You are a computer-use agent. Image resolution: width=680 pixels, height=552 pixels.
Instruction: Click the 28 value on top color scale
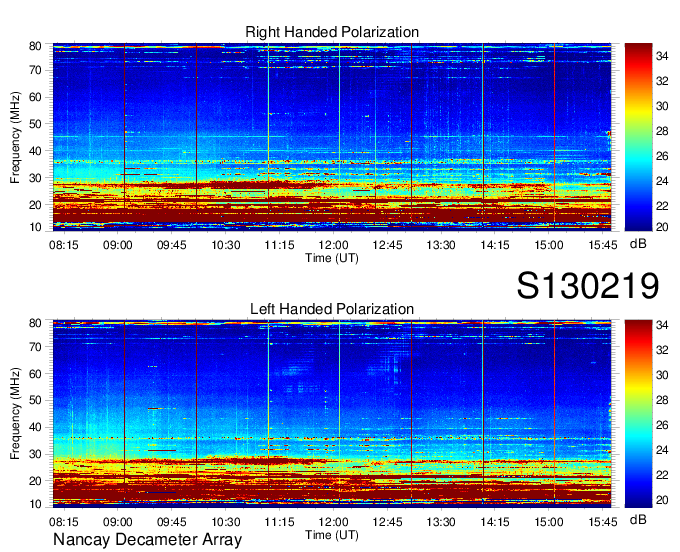[x=662, y=131]
